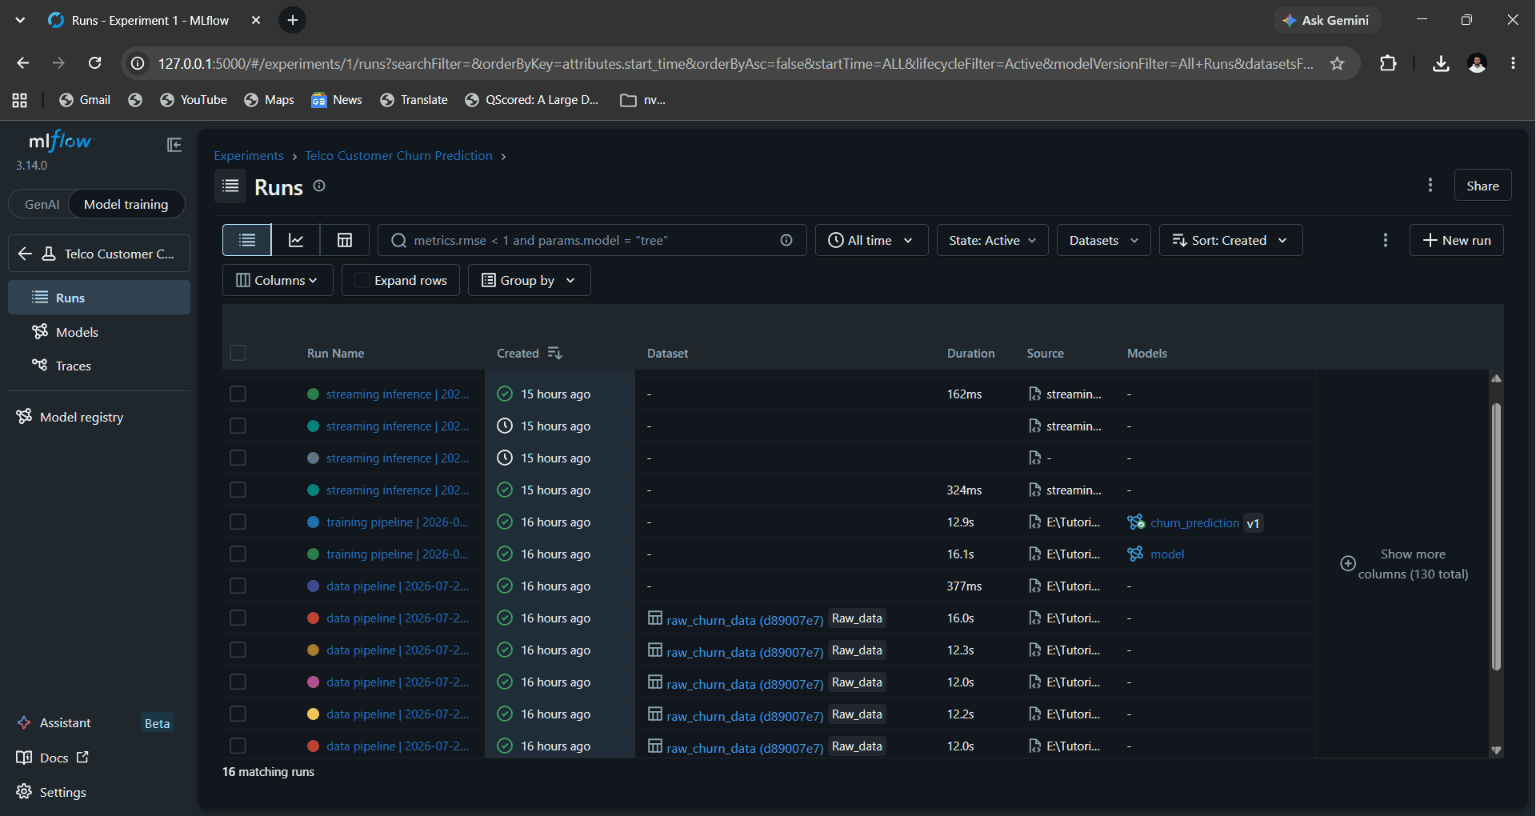
Task: Check the training pipeline run with churn_prediction
Action: 238,522
